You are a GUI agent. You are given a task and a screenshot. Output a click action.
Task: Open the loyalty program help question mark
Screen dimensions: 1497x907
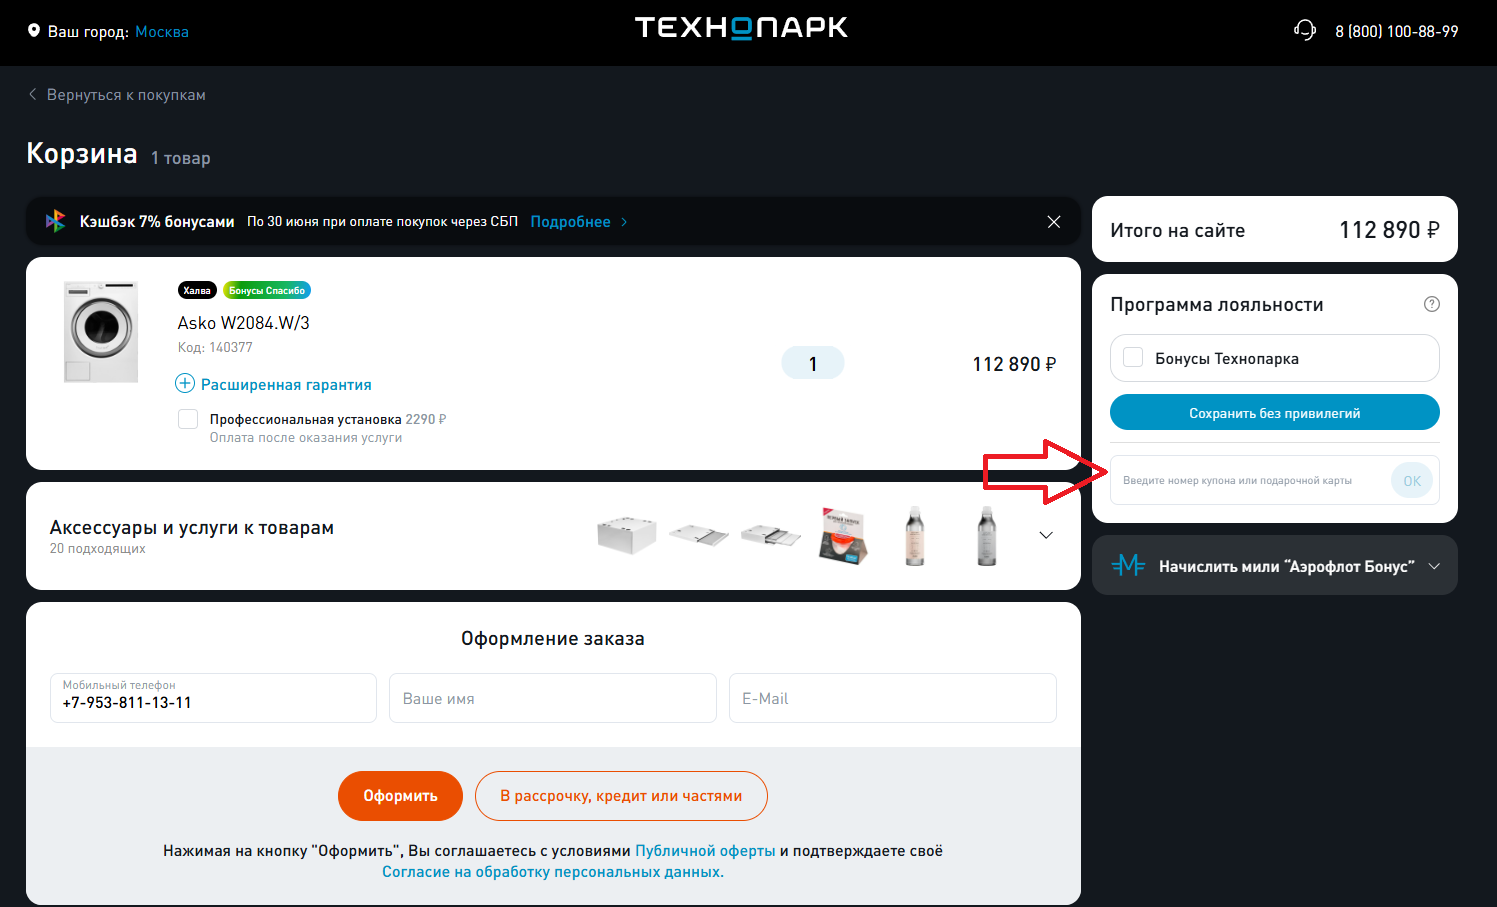1432,304
